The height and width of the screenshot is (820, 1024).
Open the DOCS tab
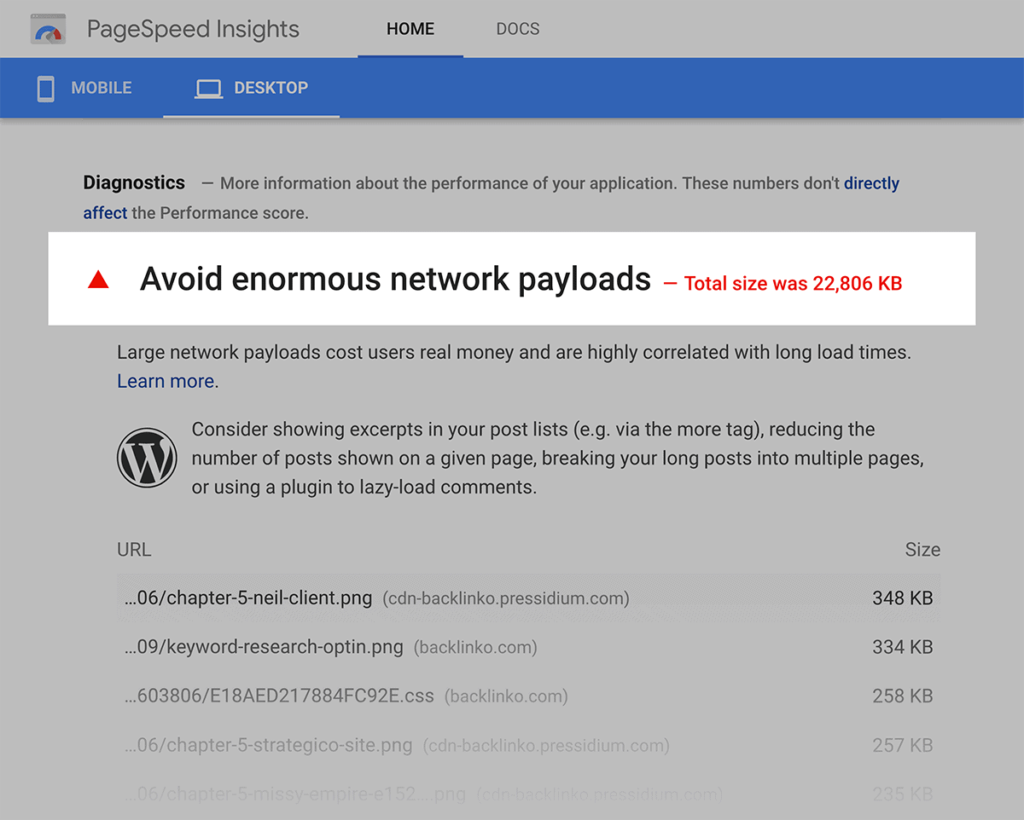pyautogui.click(x=517, y=29)
